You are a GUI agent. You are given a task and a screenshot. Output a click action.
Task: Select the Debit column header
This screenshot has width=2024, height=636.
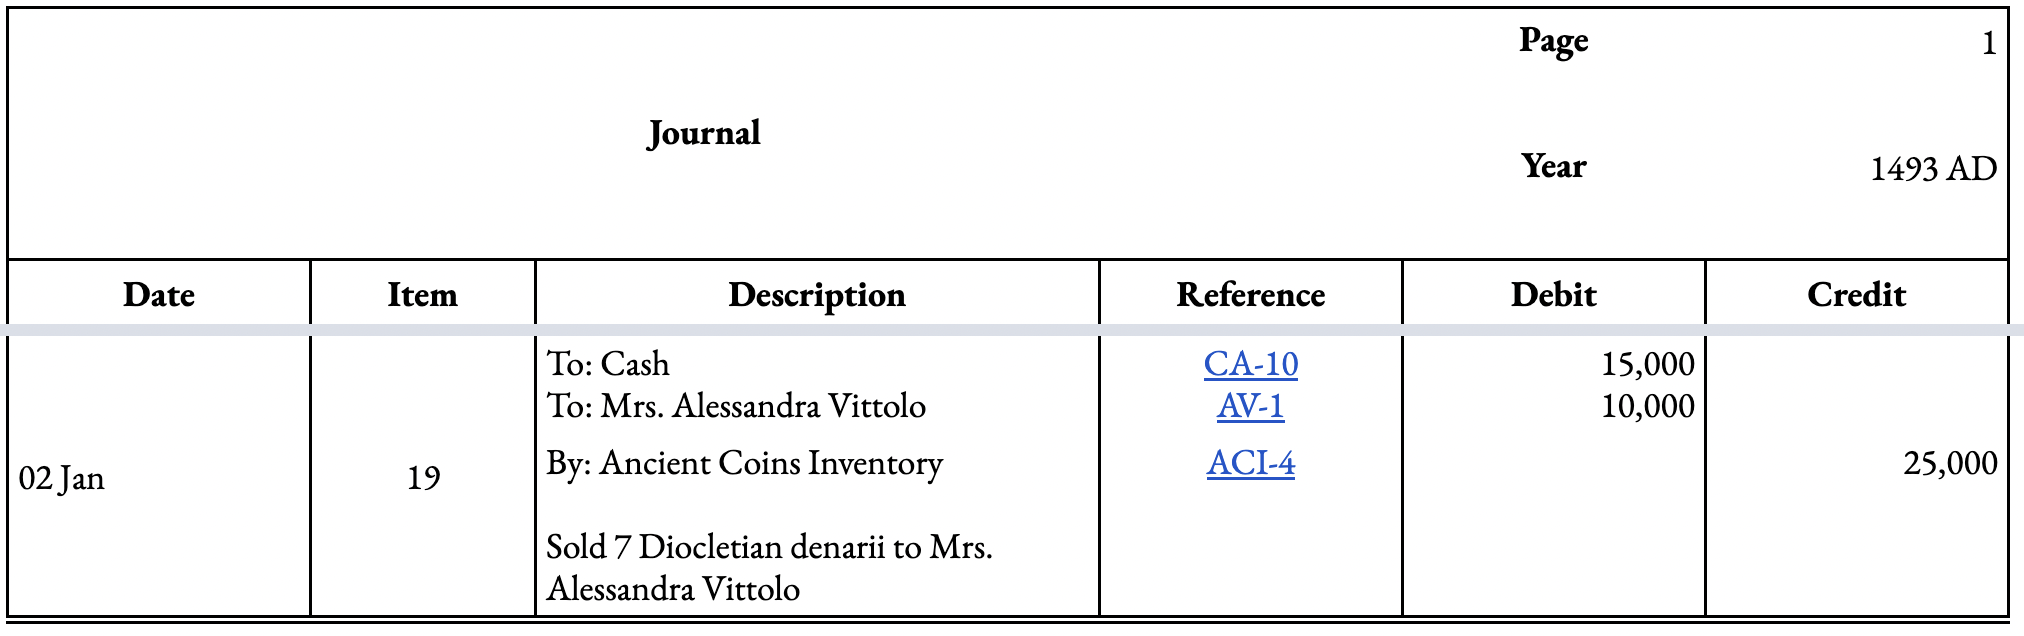click(x=1553, y=294)
